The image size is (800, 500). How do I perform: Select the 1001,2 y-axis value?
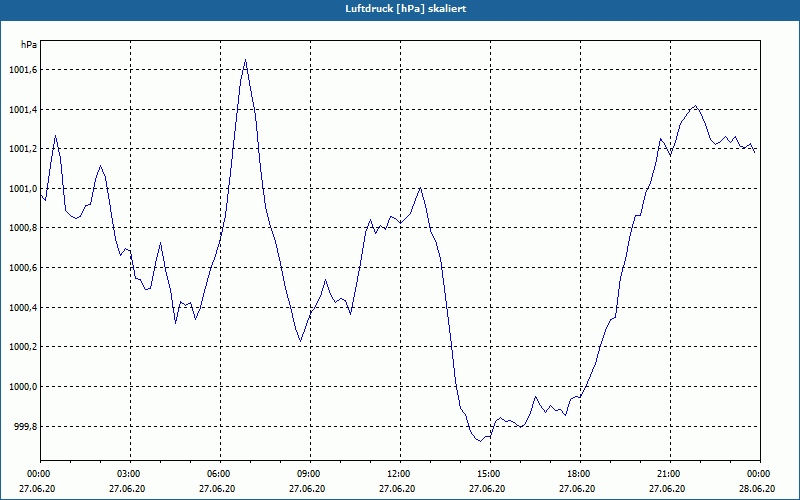pyautogui.click(x=22, y=149)
